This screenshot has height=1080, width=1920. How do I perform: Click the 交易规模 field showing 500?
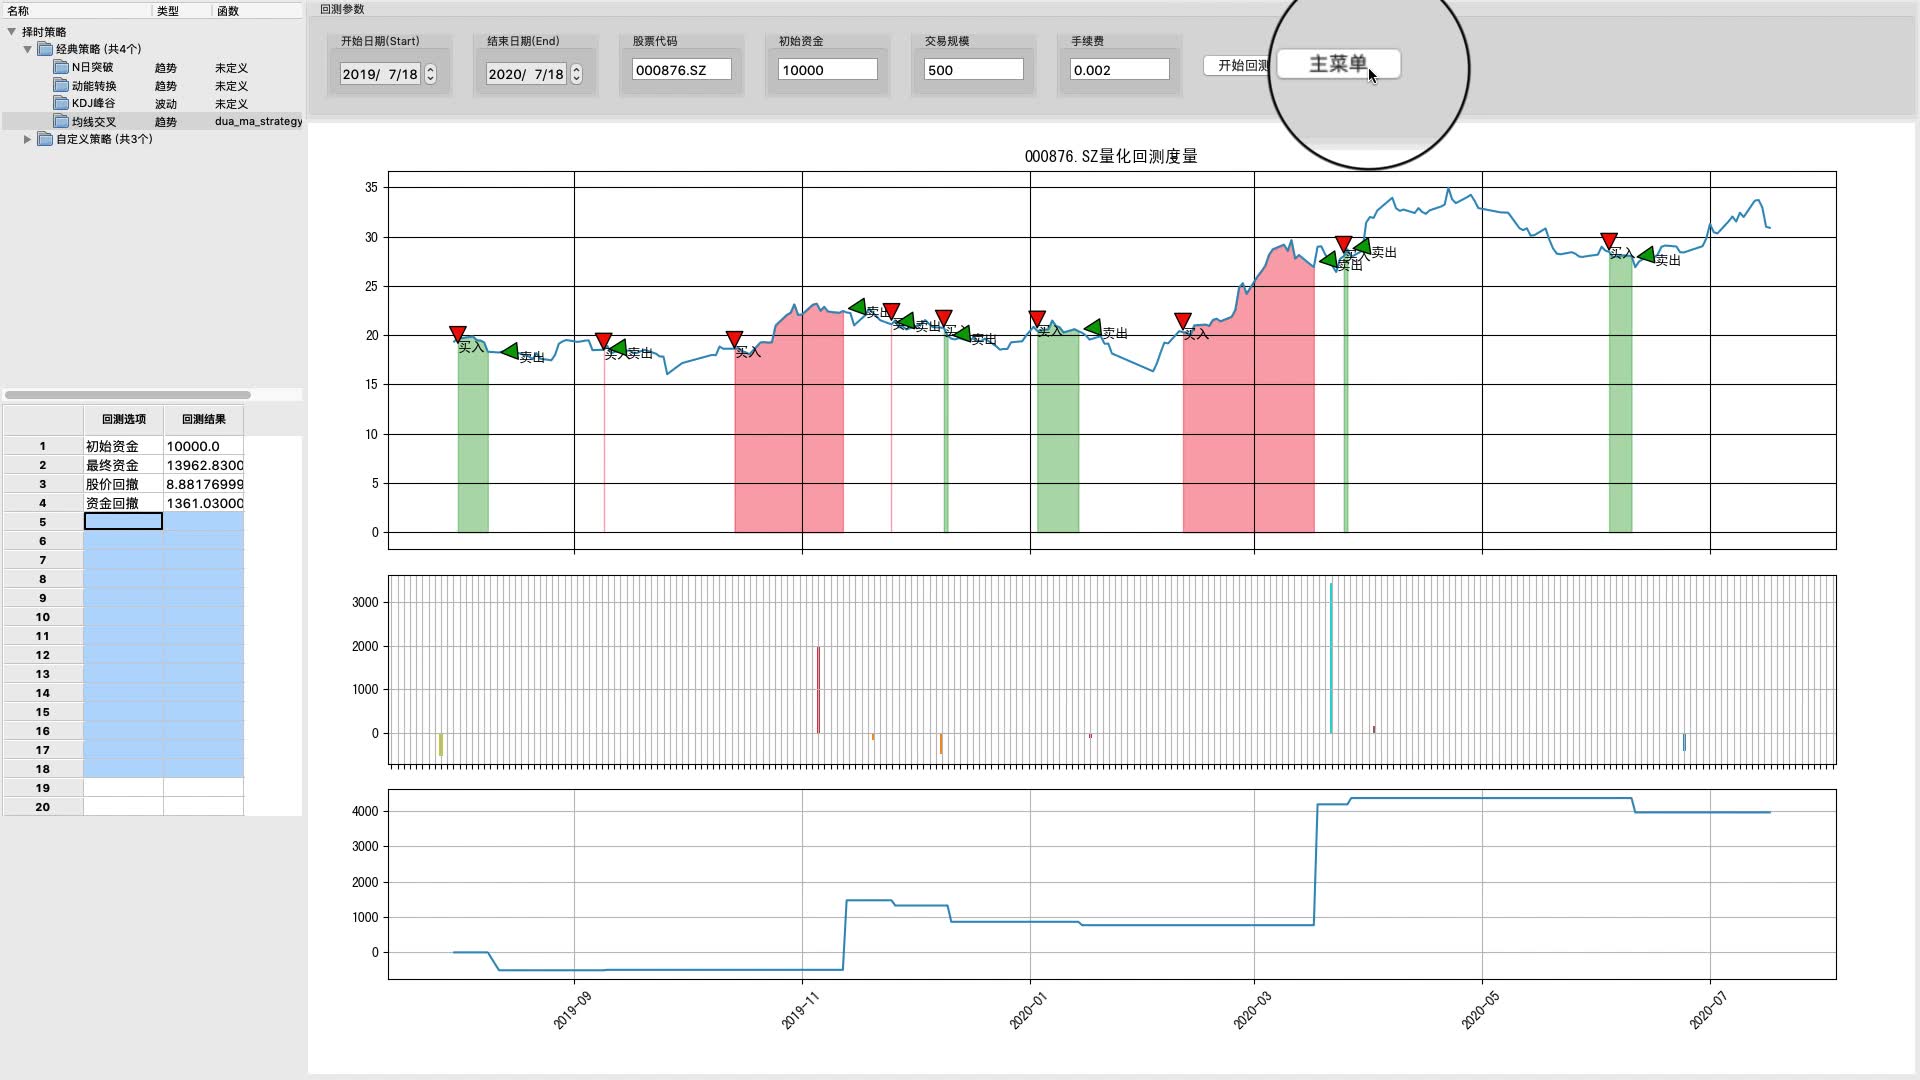pos(973,69)
